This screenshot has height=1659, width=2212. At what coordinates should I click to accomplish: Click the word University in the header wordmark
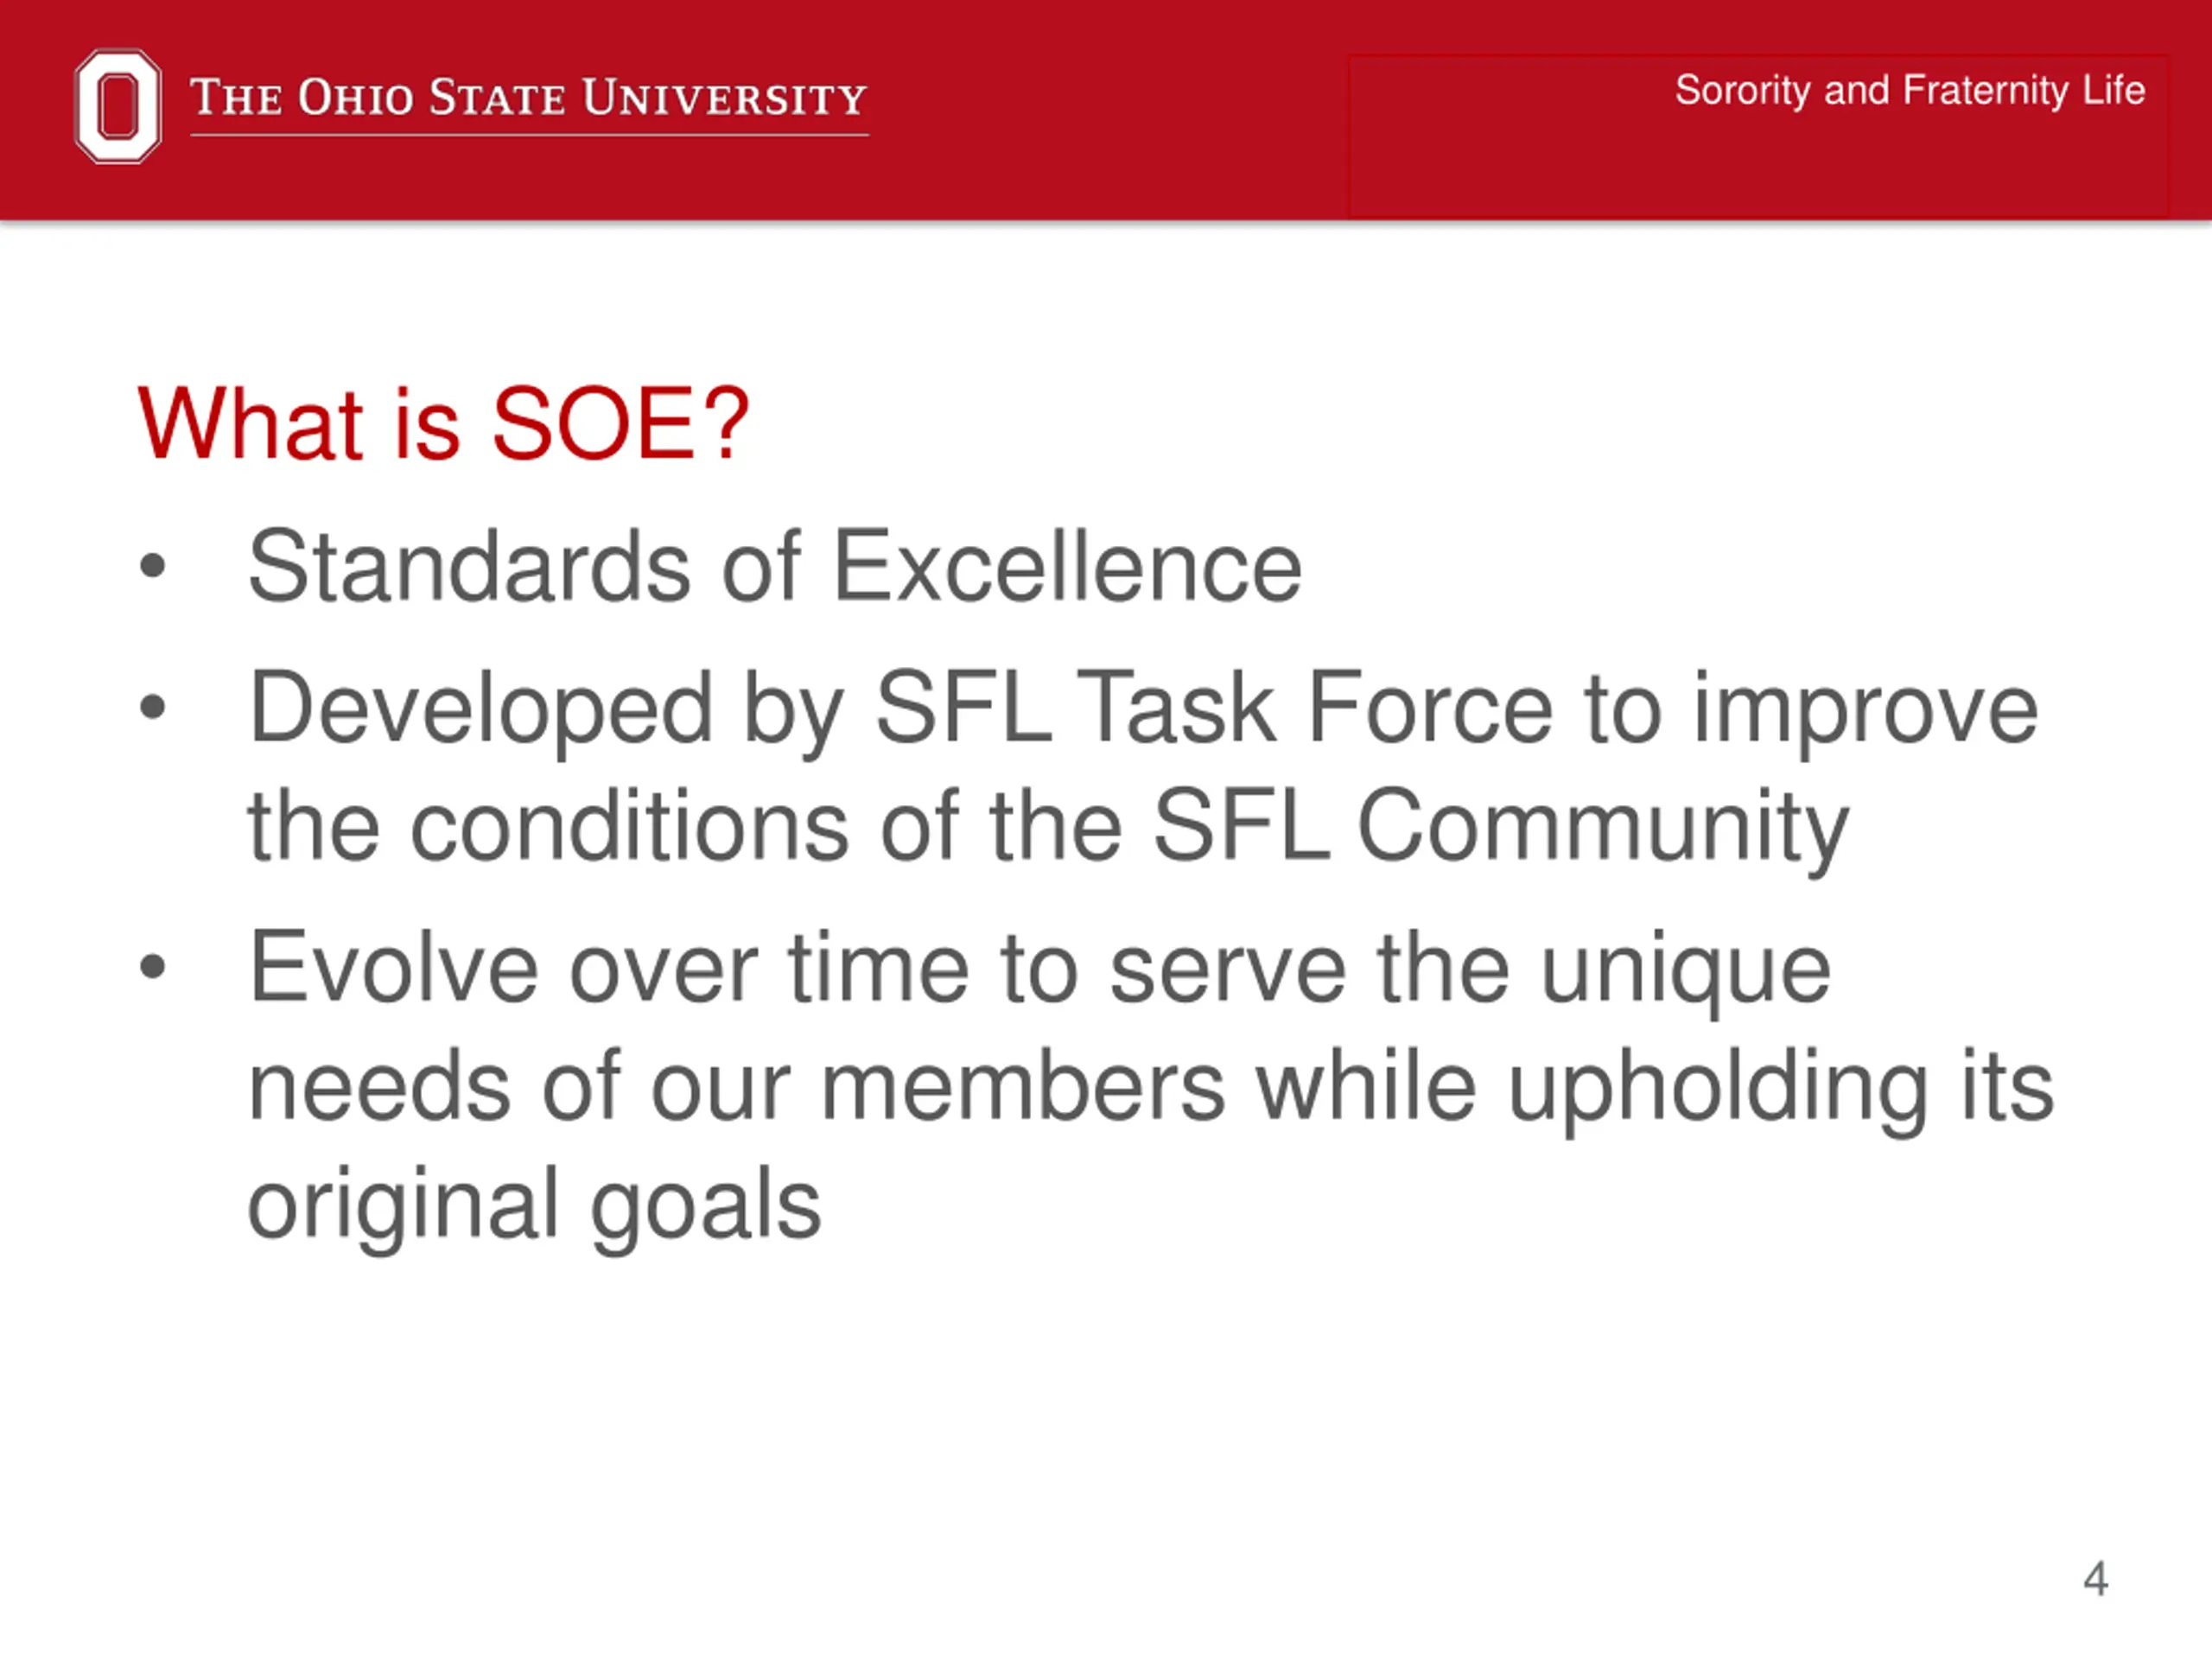click(725, 98)
